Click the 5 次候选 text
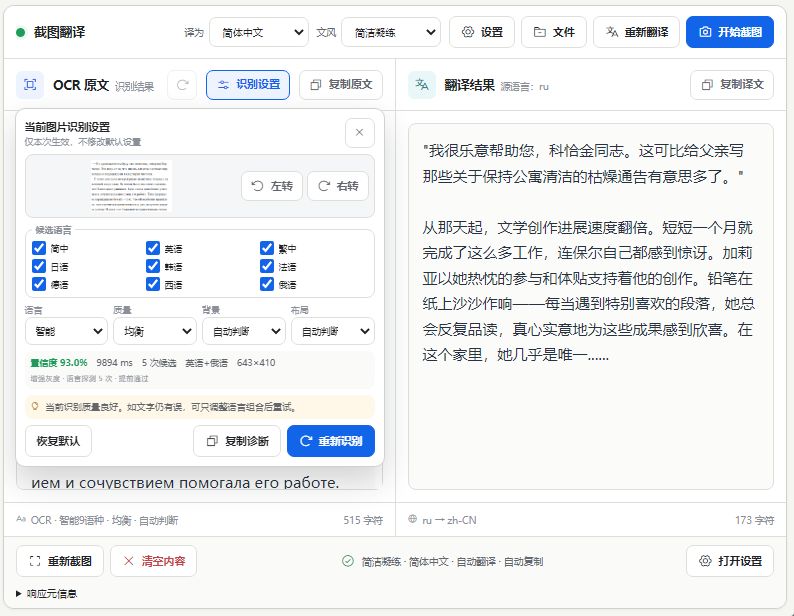The image size is (794, 616). (159, 363)
